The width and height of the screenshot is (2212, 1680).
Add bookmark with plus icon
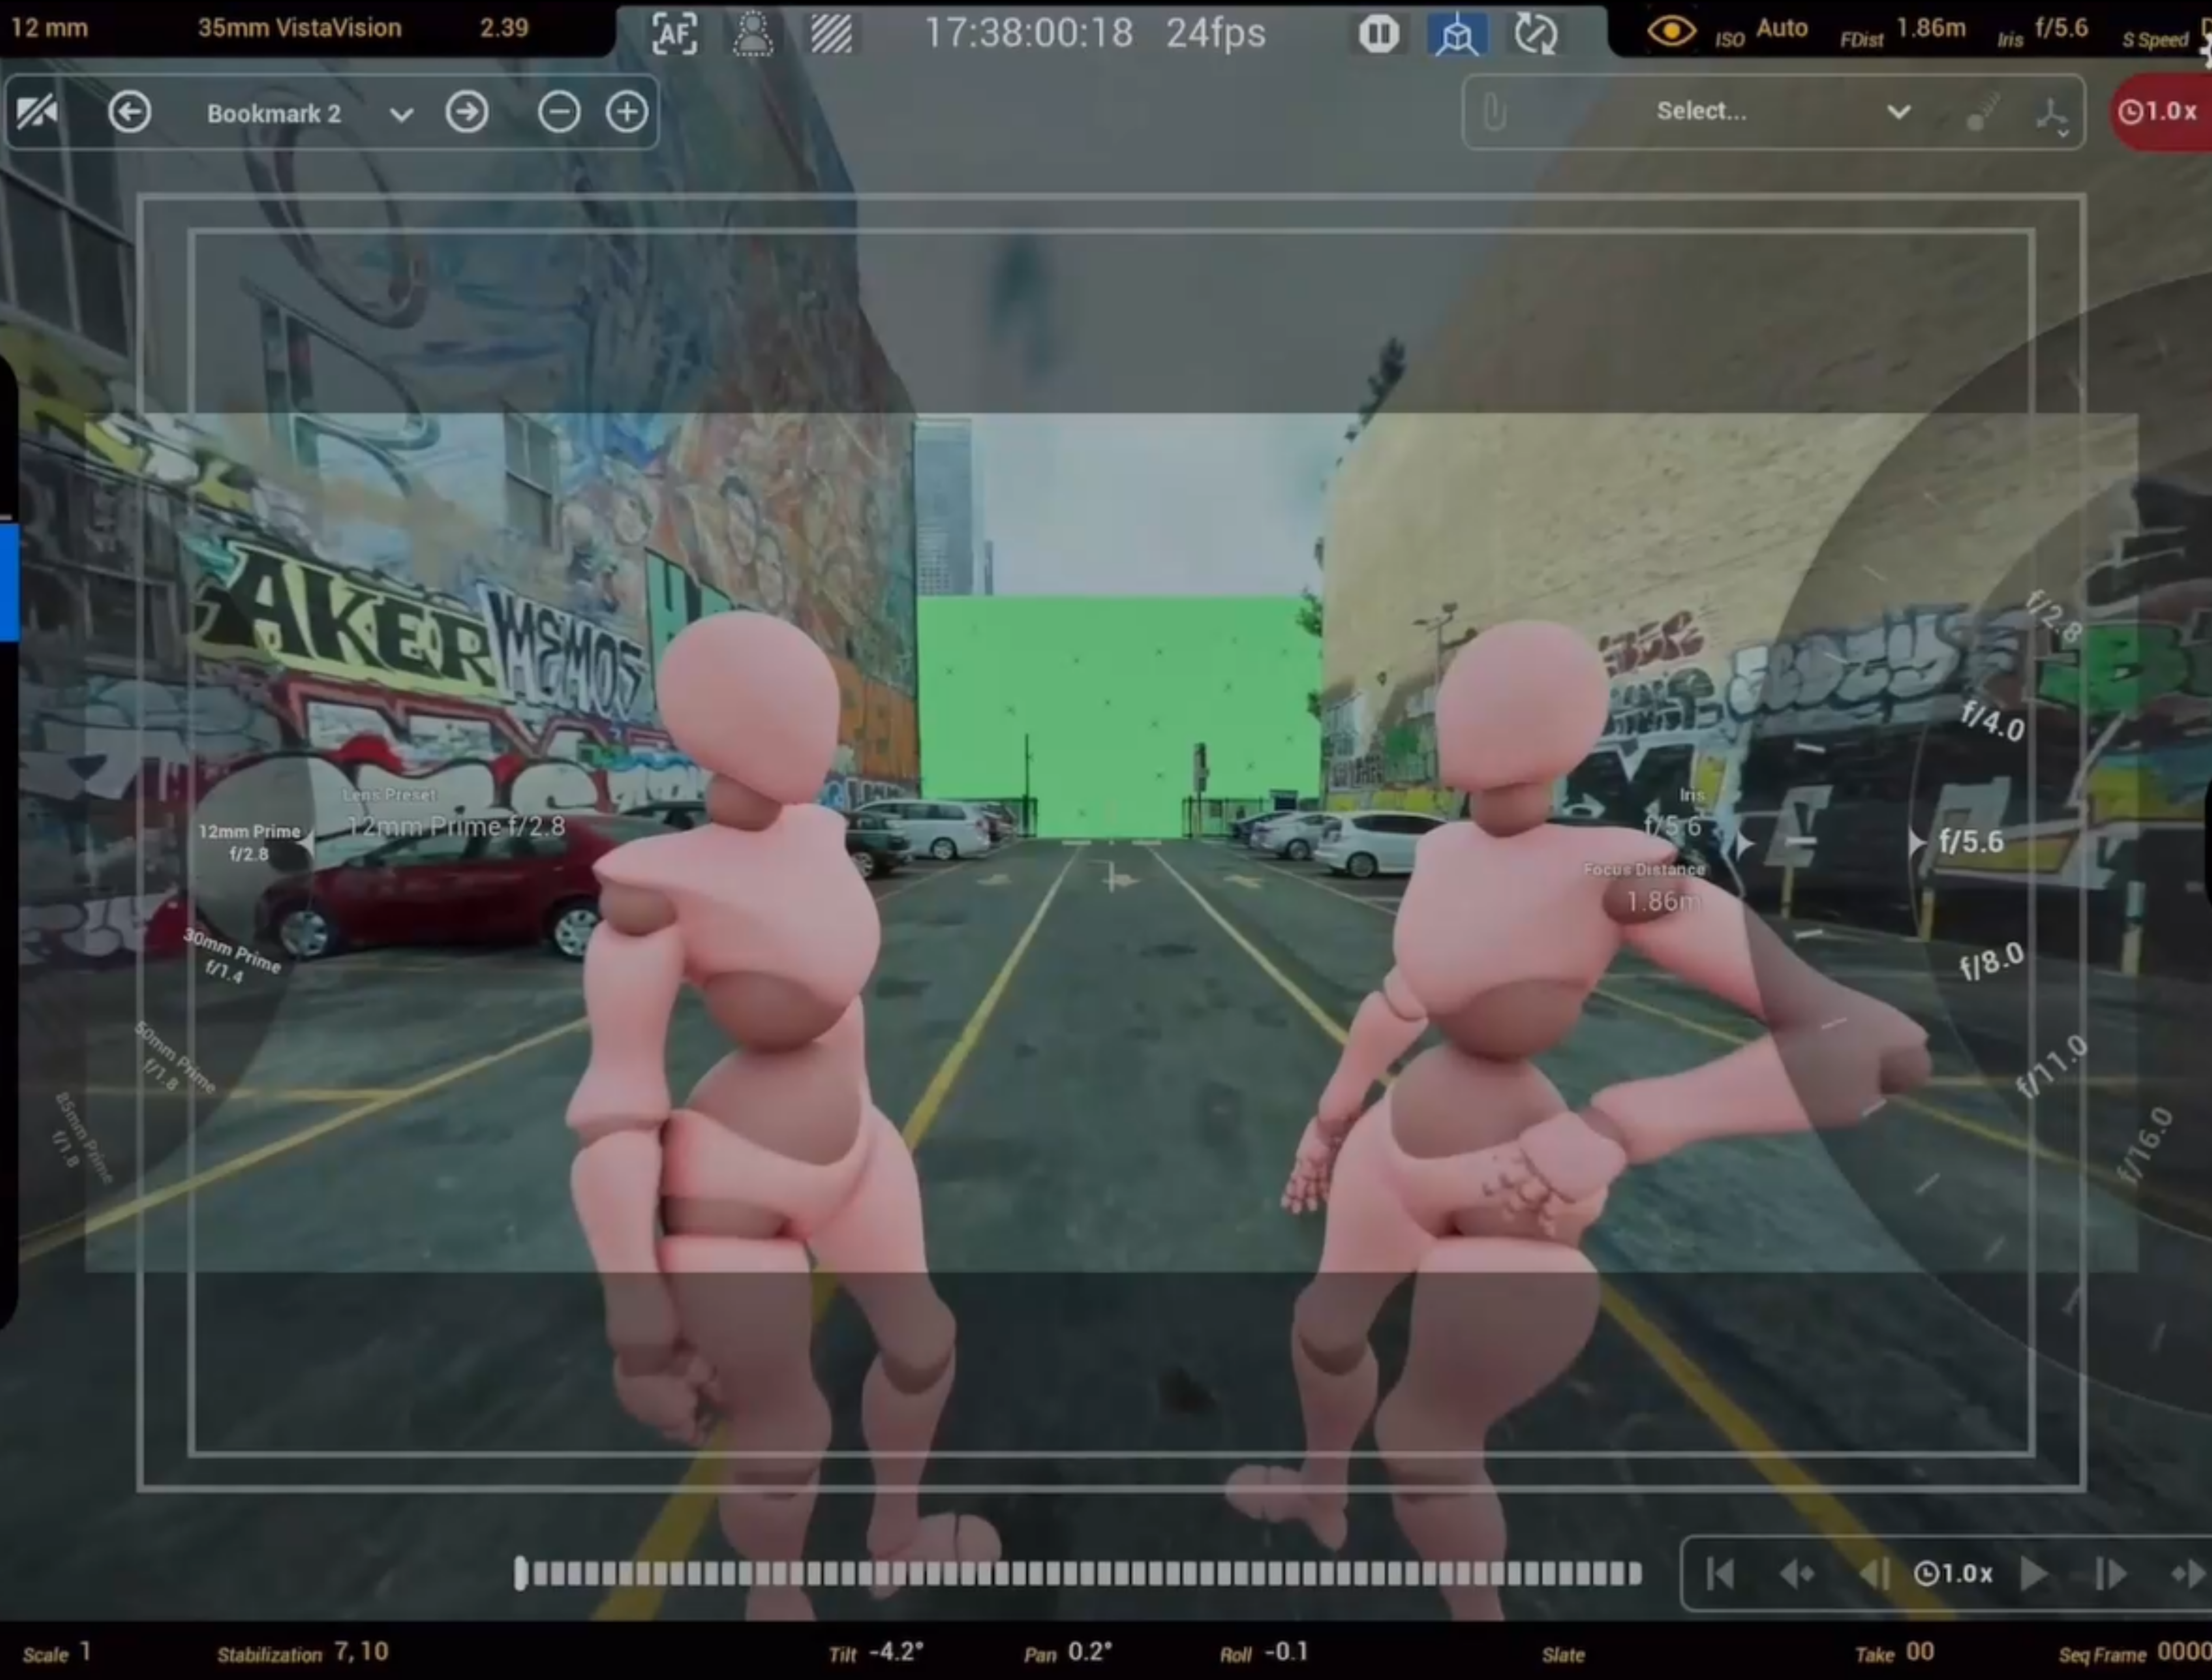coord(627,112)
